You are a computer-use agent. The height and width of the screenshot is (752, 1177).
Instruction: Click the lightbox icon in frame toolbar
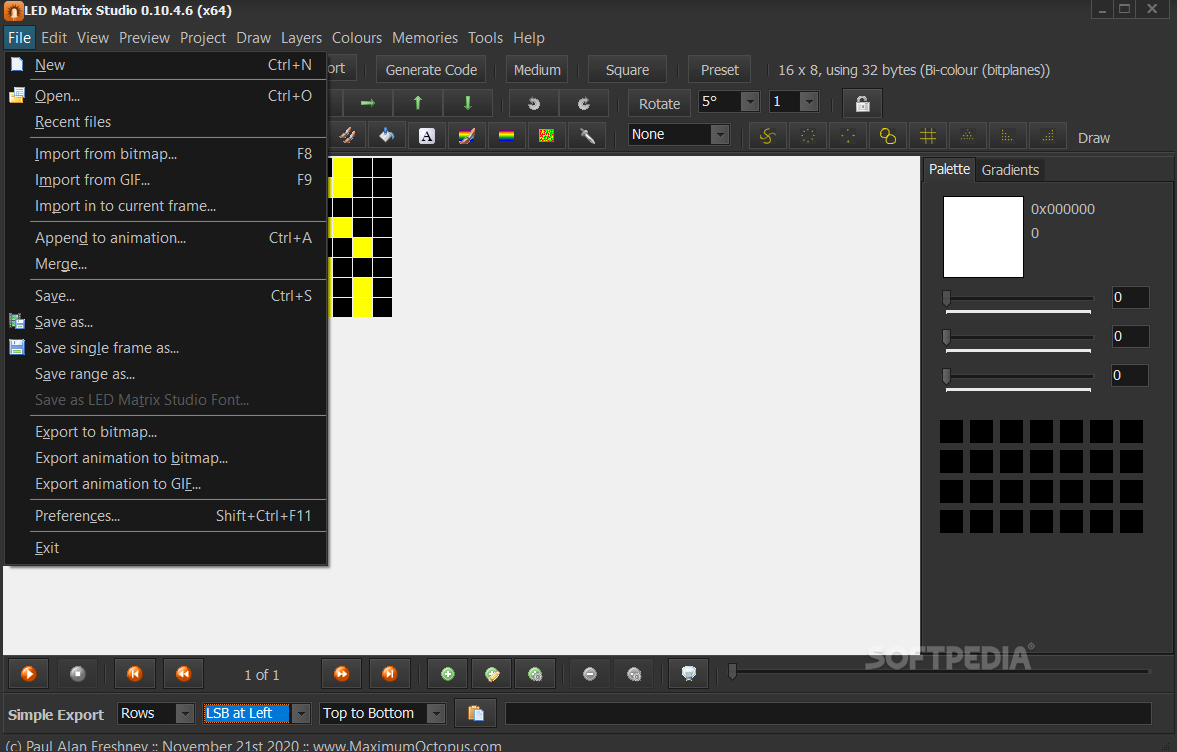[688, 674]
